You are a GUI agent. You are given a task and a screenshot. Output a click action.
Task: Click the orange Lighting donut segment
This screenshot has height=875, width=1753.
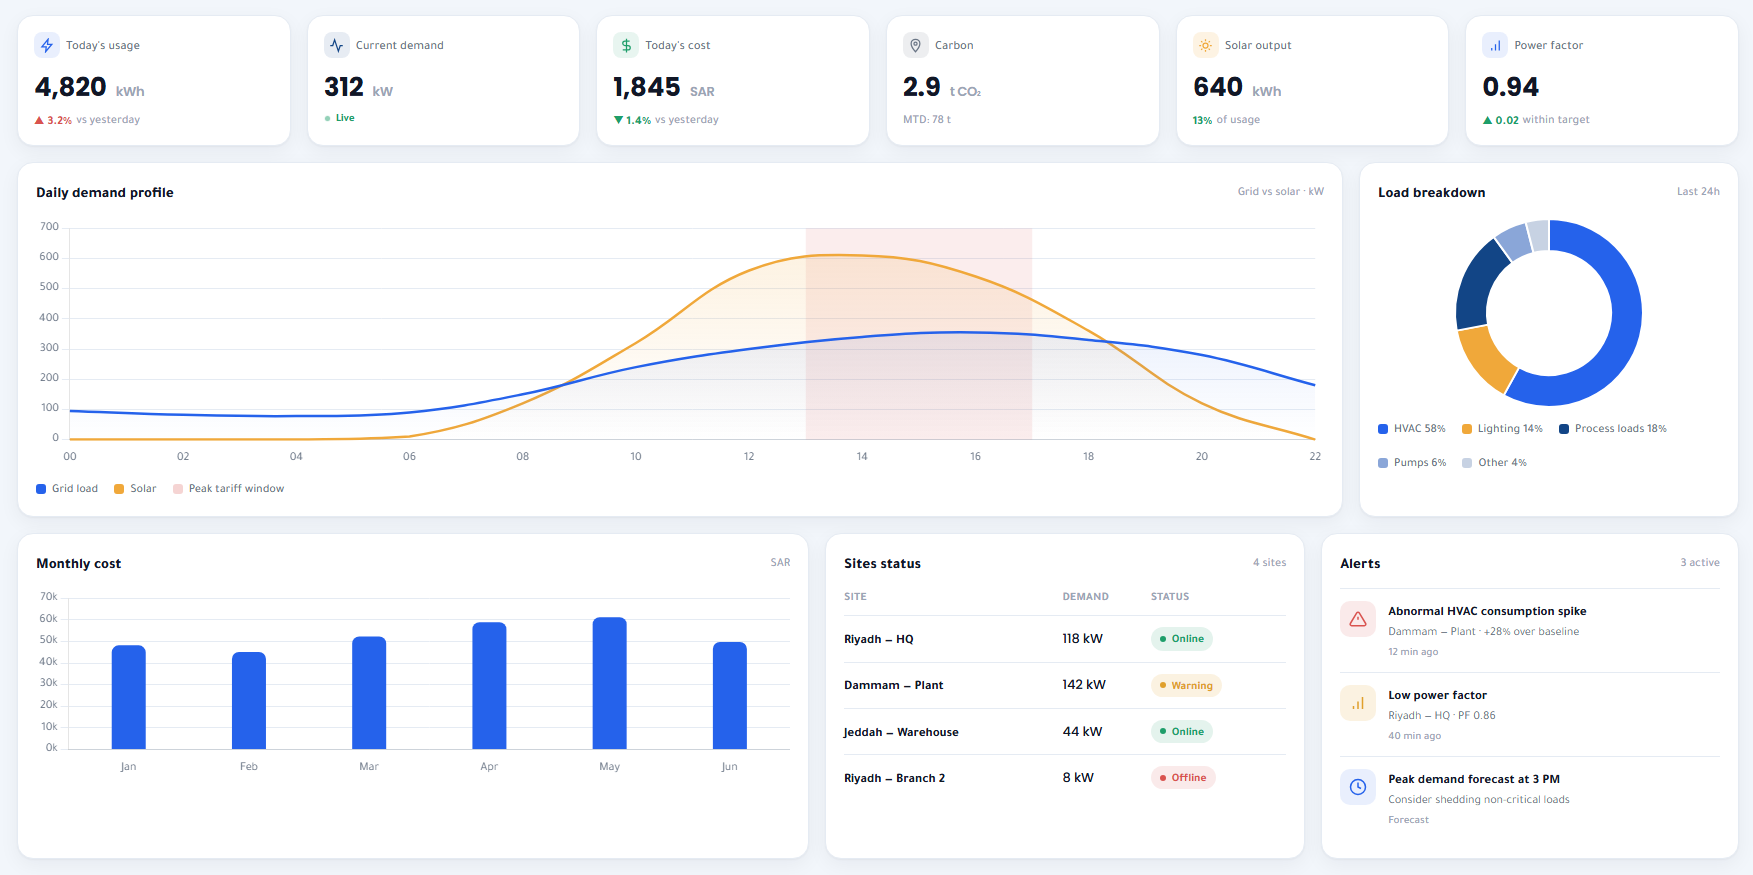pos(1486,358)
